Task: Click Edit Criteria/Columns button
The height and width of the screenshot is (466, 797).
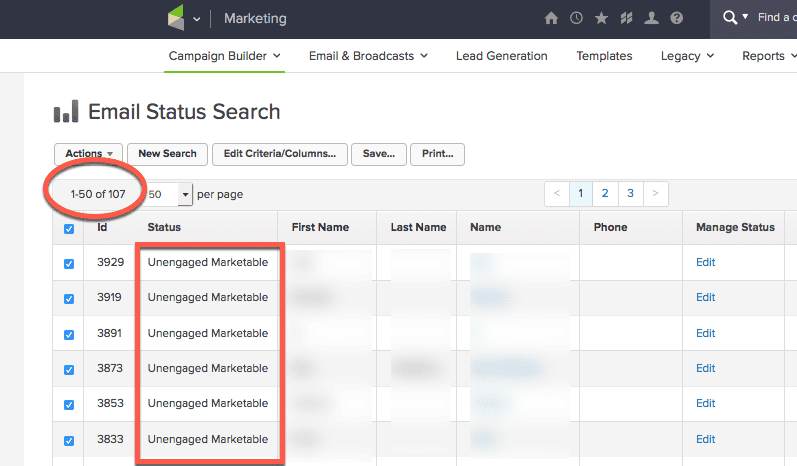Action: (x=280, y=154)
